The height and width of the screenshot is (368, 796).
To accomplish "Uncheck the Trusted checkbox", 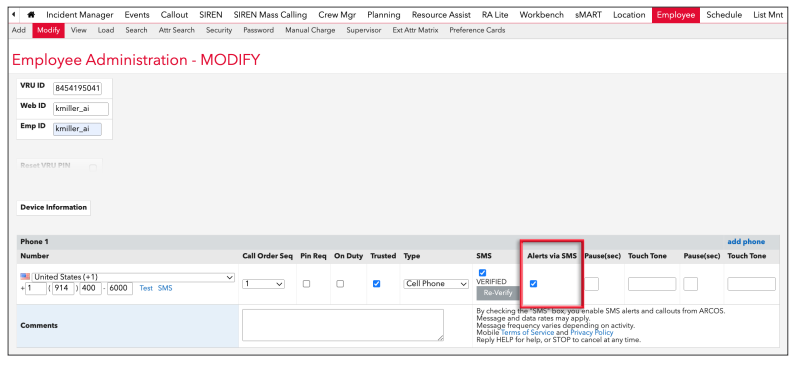I will coord(376,284).
